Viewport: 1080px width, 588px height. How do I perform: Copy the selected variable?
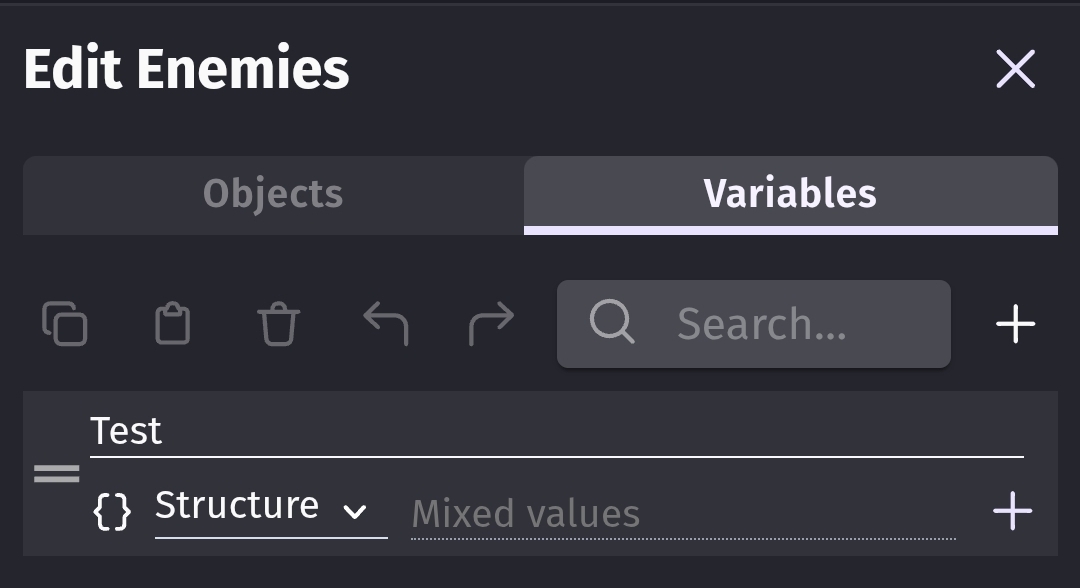click(65, 324)
